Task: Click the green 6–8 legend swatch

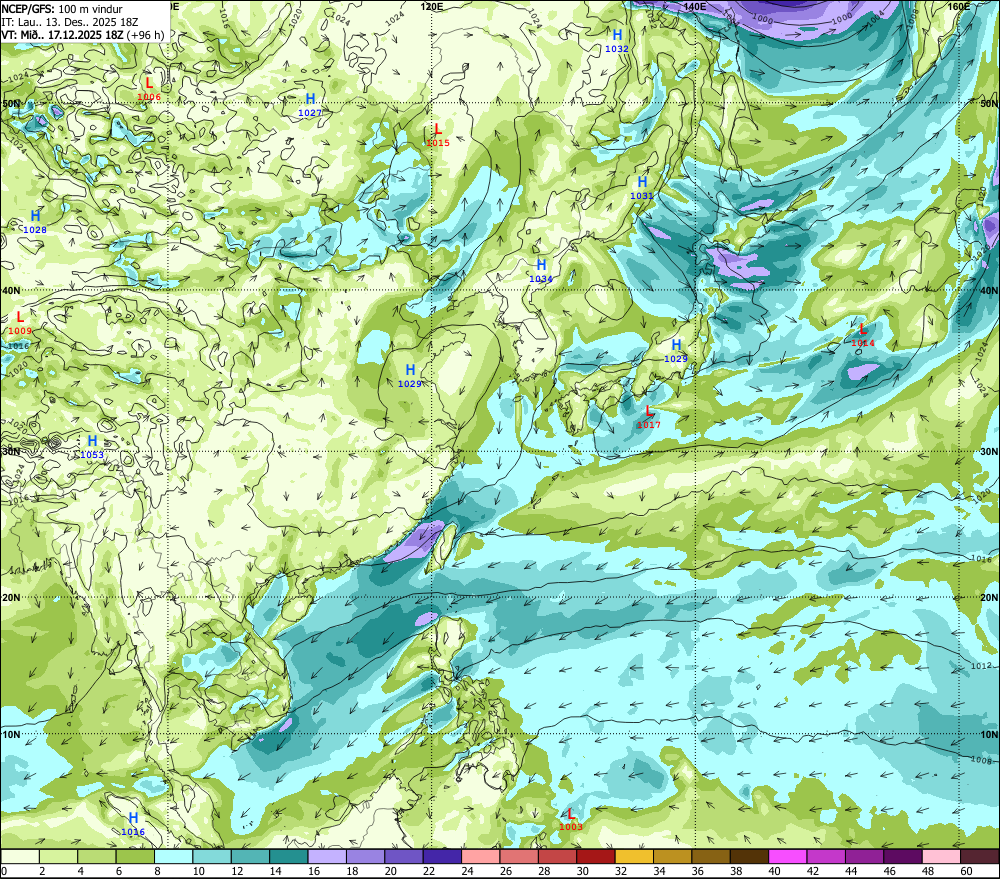Action: pos(135,856)
